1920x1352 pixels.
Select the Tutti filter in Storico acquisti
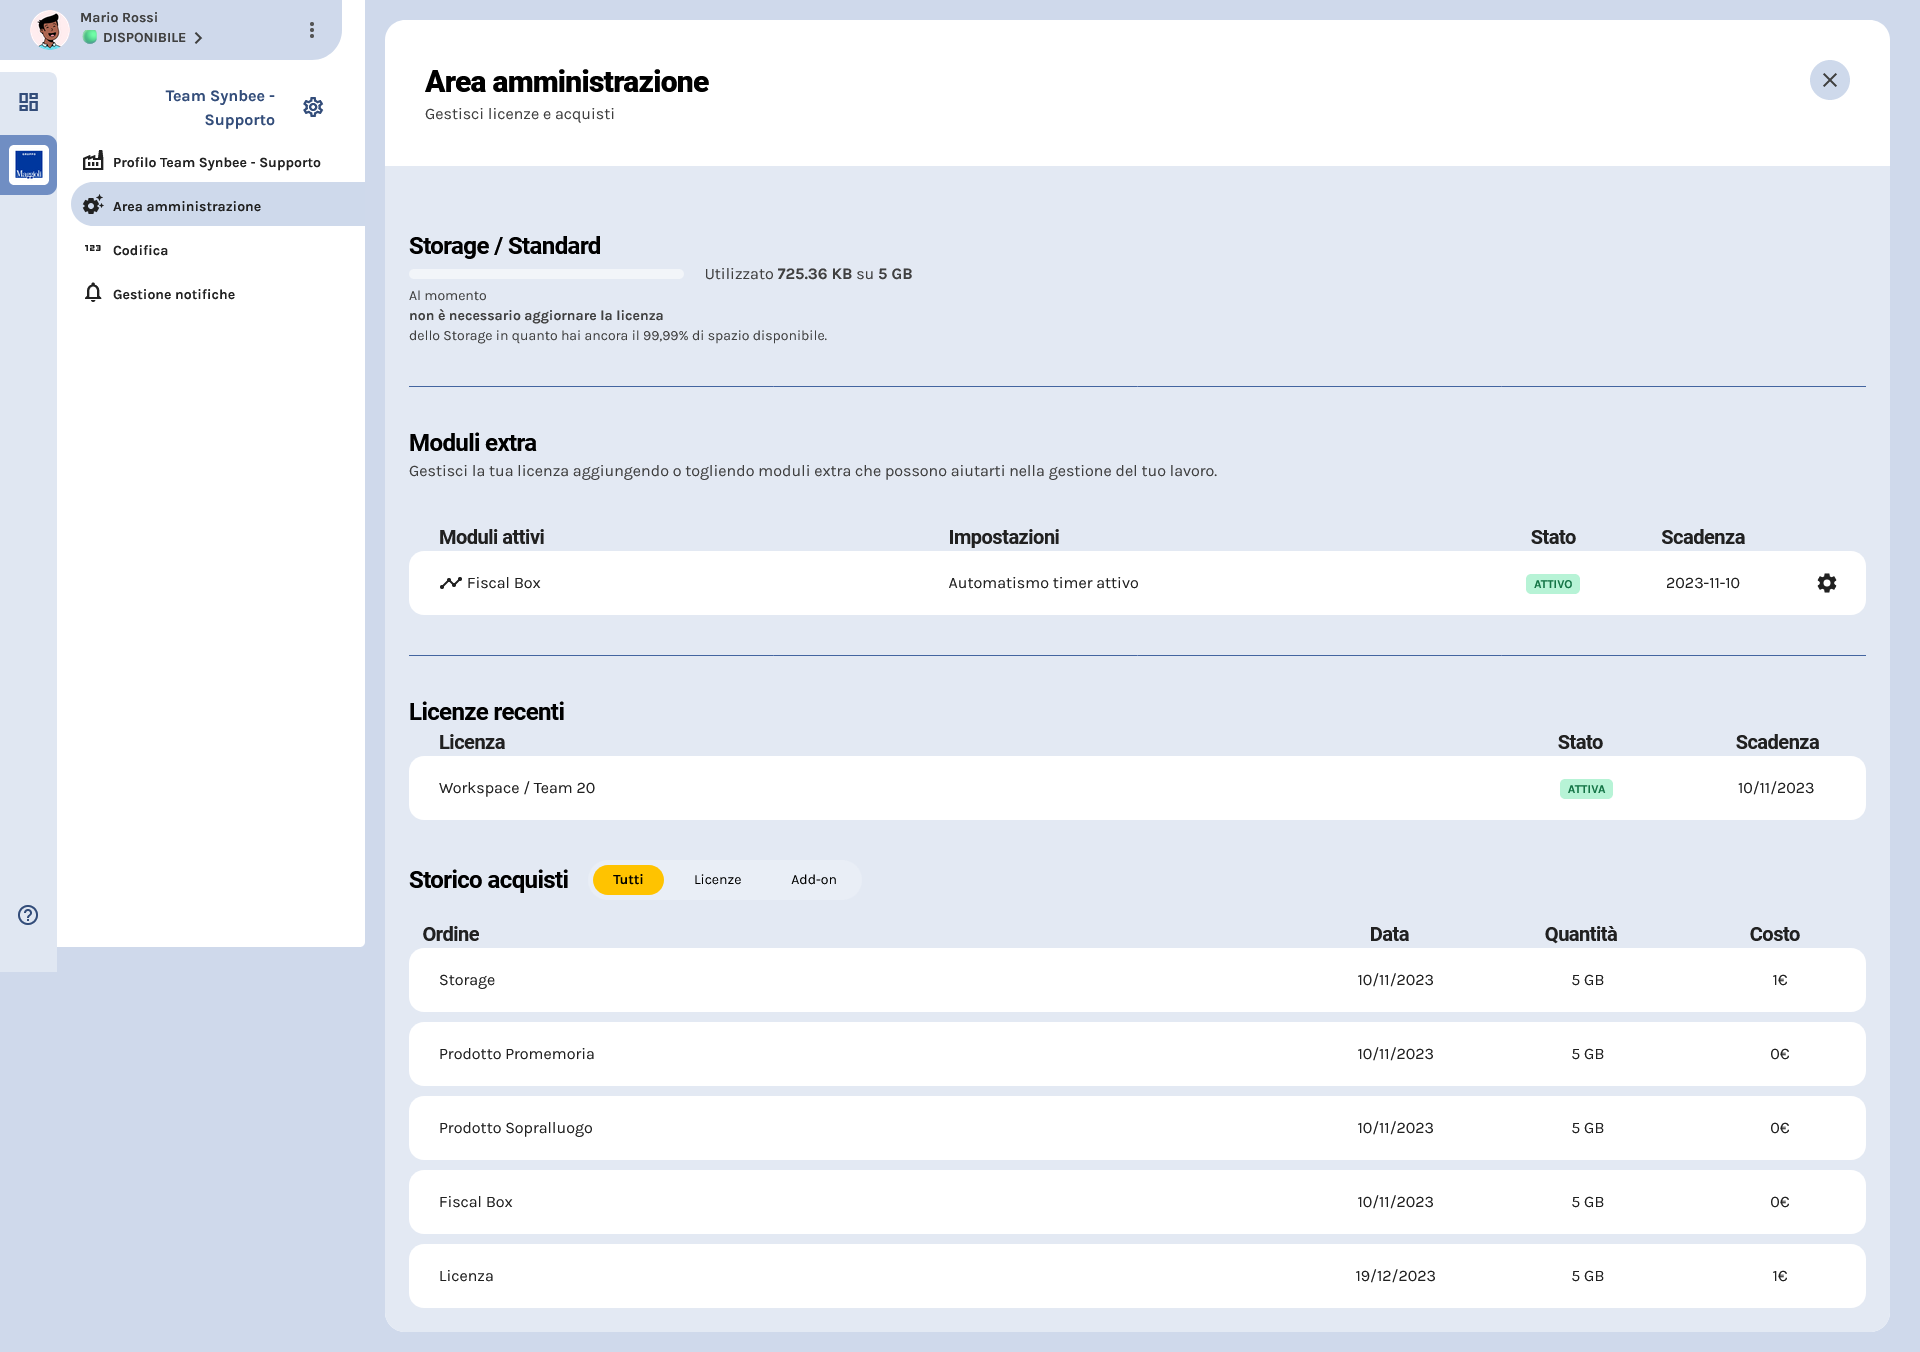628,880
